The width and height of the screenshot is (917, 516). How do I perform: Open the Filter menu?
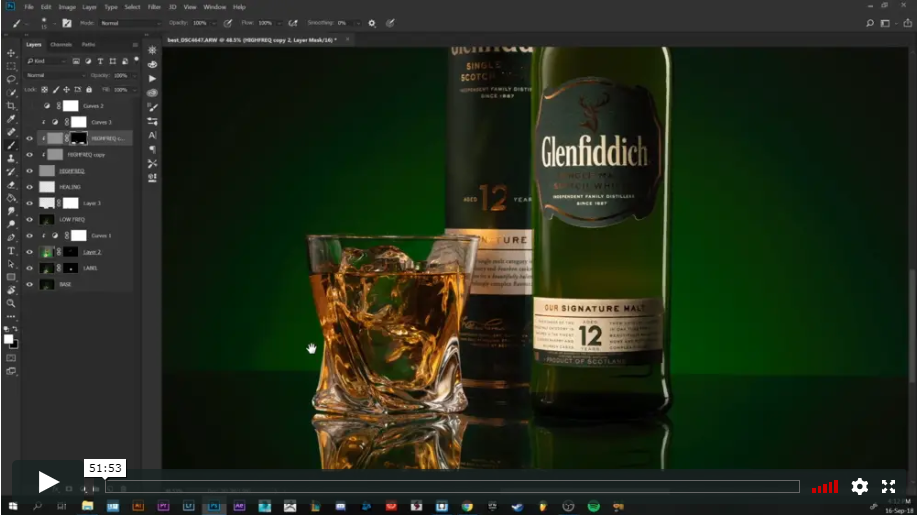[154, 7]
